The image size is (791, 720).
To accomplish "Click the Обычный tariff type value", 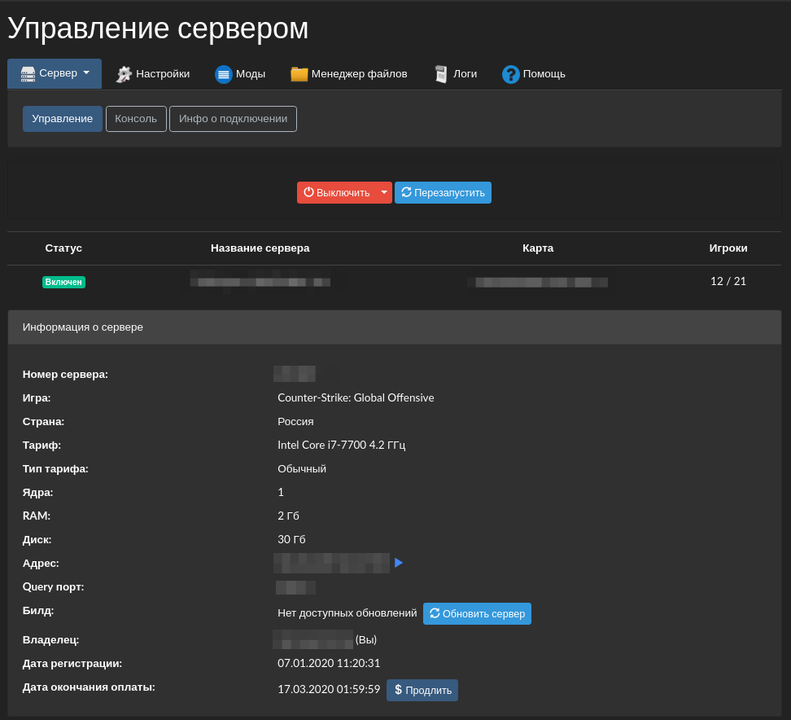I will tap(302, 469).
